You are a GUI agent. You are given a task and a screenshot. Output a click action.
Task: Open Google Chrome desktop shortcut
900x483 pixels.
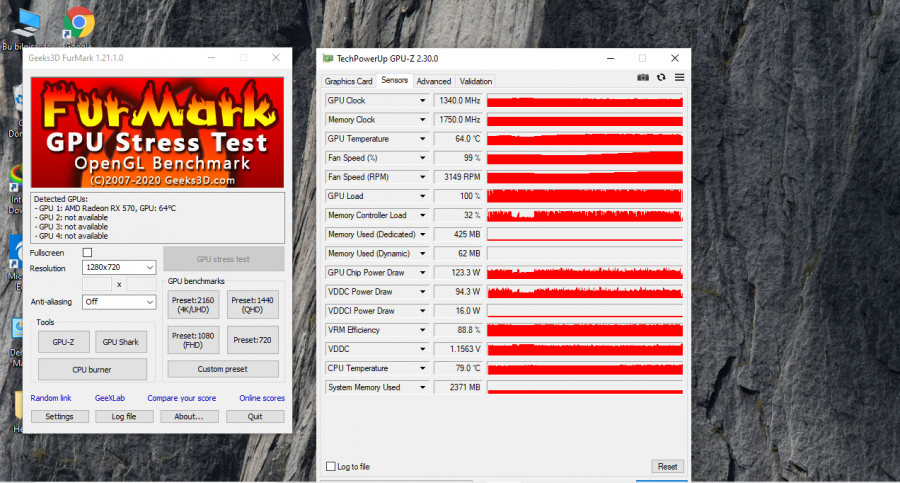click(x=79, y=26)
